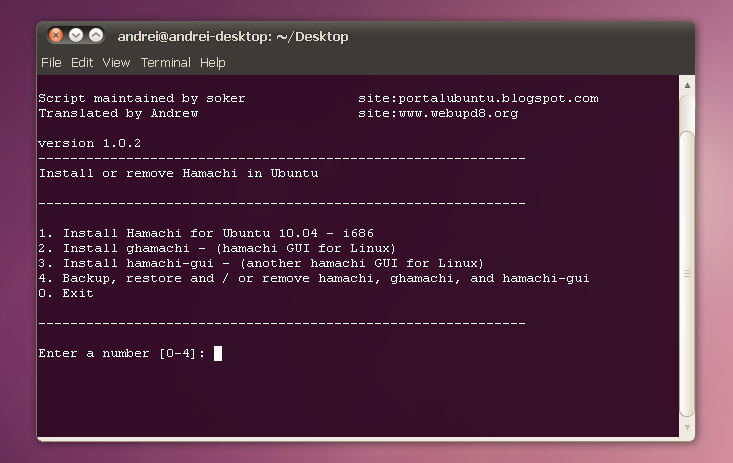Click the text cursor after Enter a number prompt
733x463 pixels.
tap(218, 354)
